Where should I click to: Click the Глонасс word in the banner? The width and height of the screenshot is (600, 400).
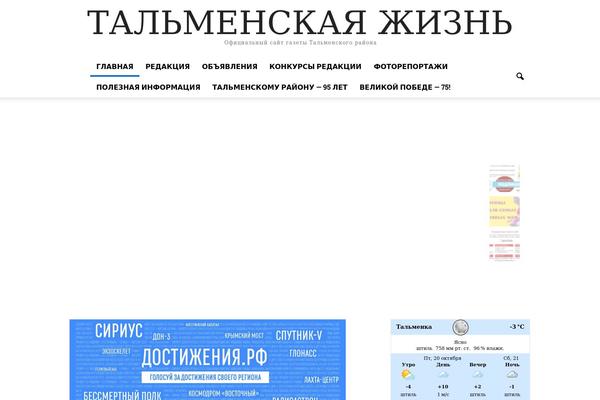point(303,353)
